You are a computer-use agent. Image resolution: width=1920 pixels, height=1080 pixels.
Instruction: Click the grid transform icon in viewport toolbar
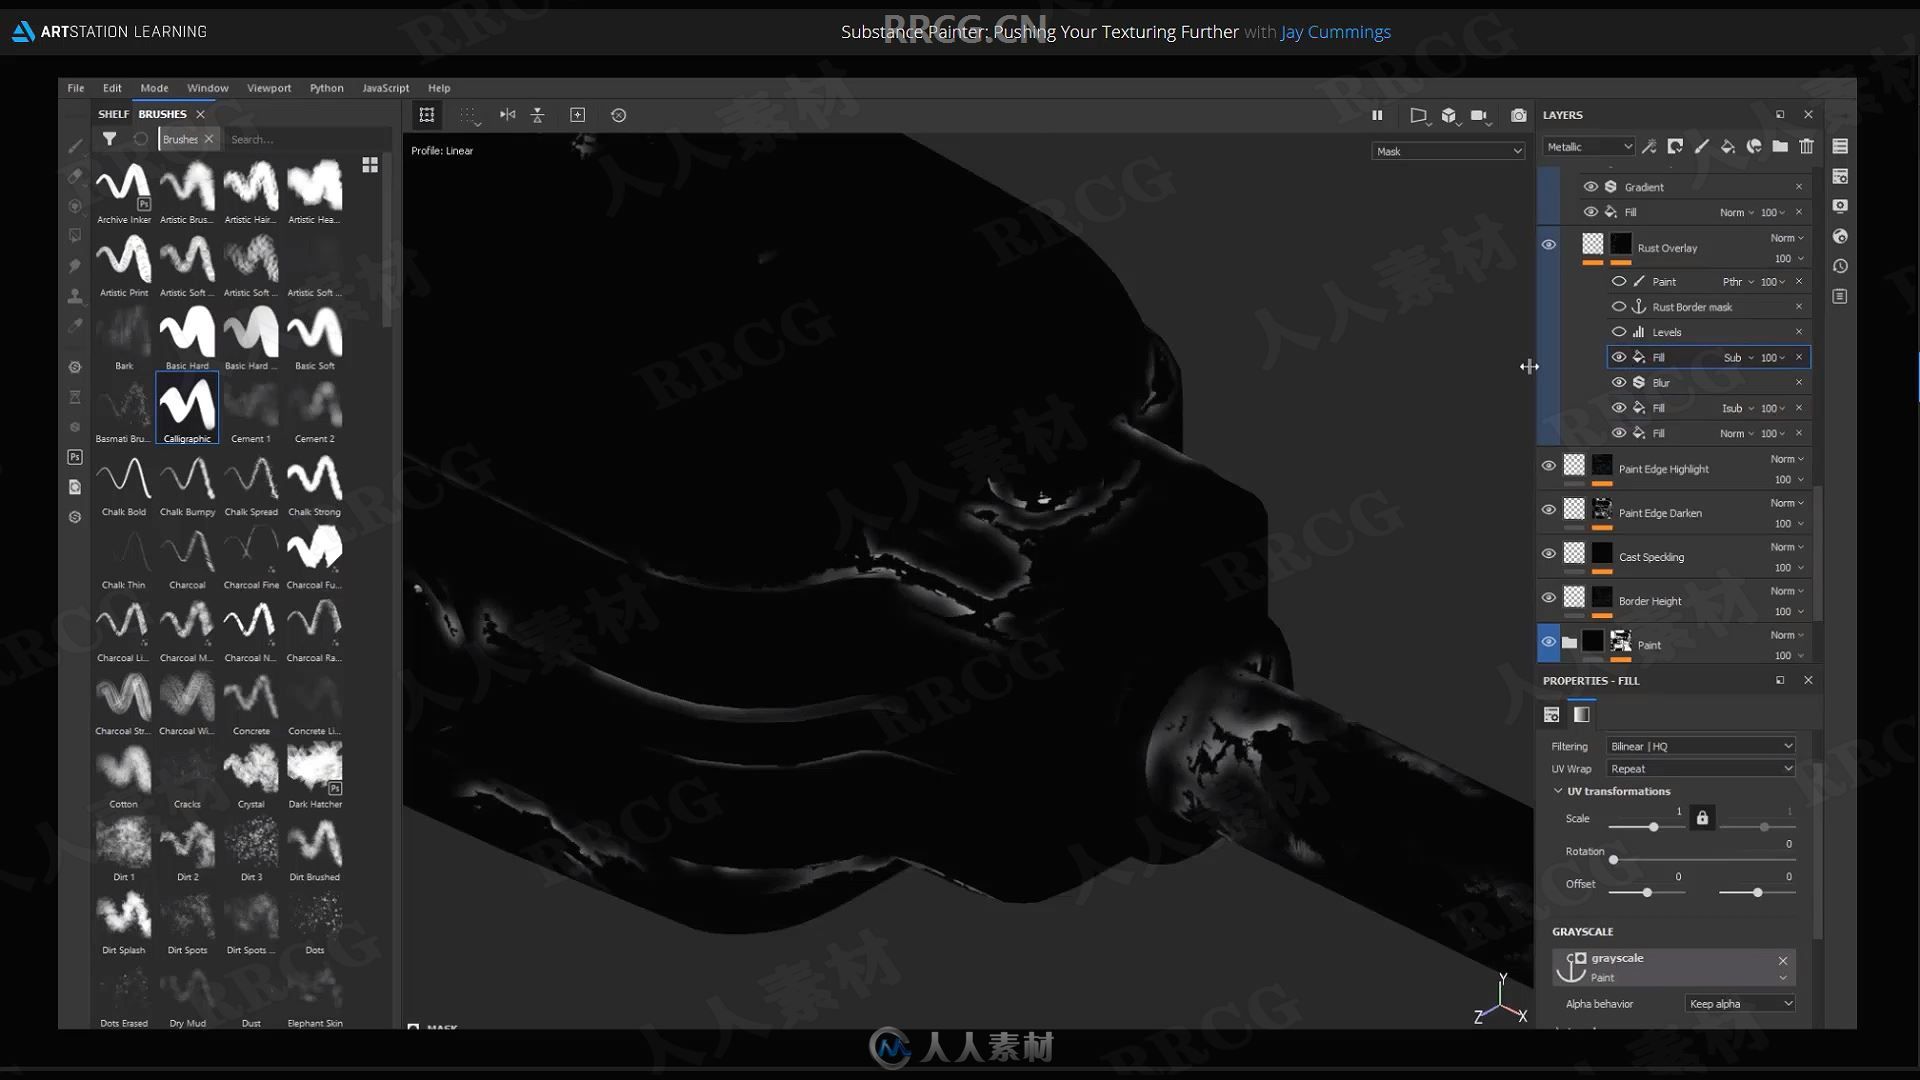pyautogui.click(x=427, y=115)
